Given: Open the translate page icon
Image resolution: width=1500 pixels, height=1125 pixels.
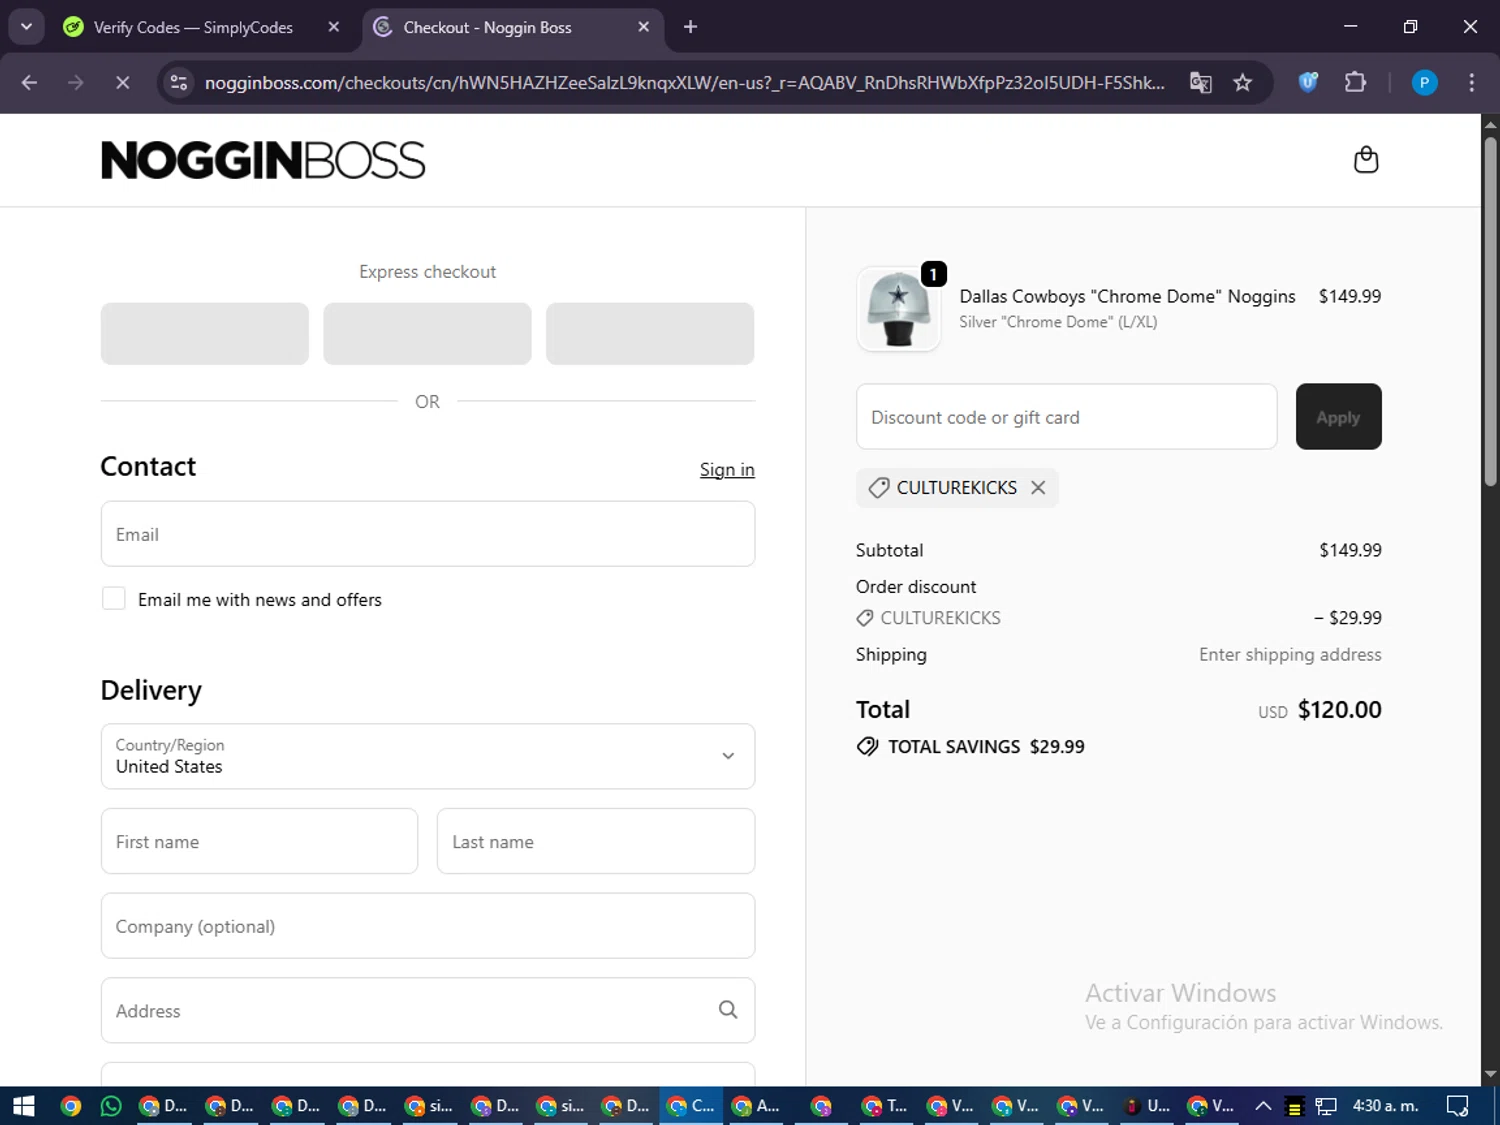Looking at the screenshot, I should click(1200, 83).
